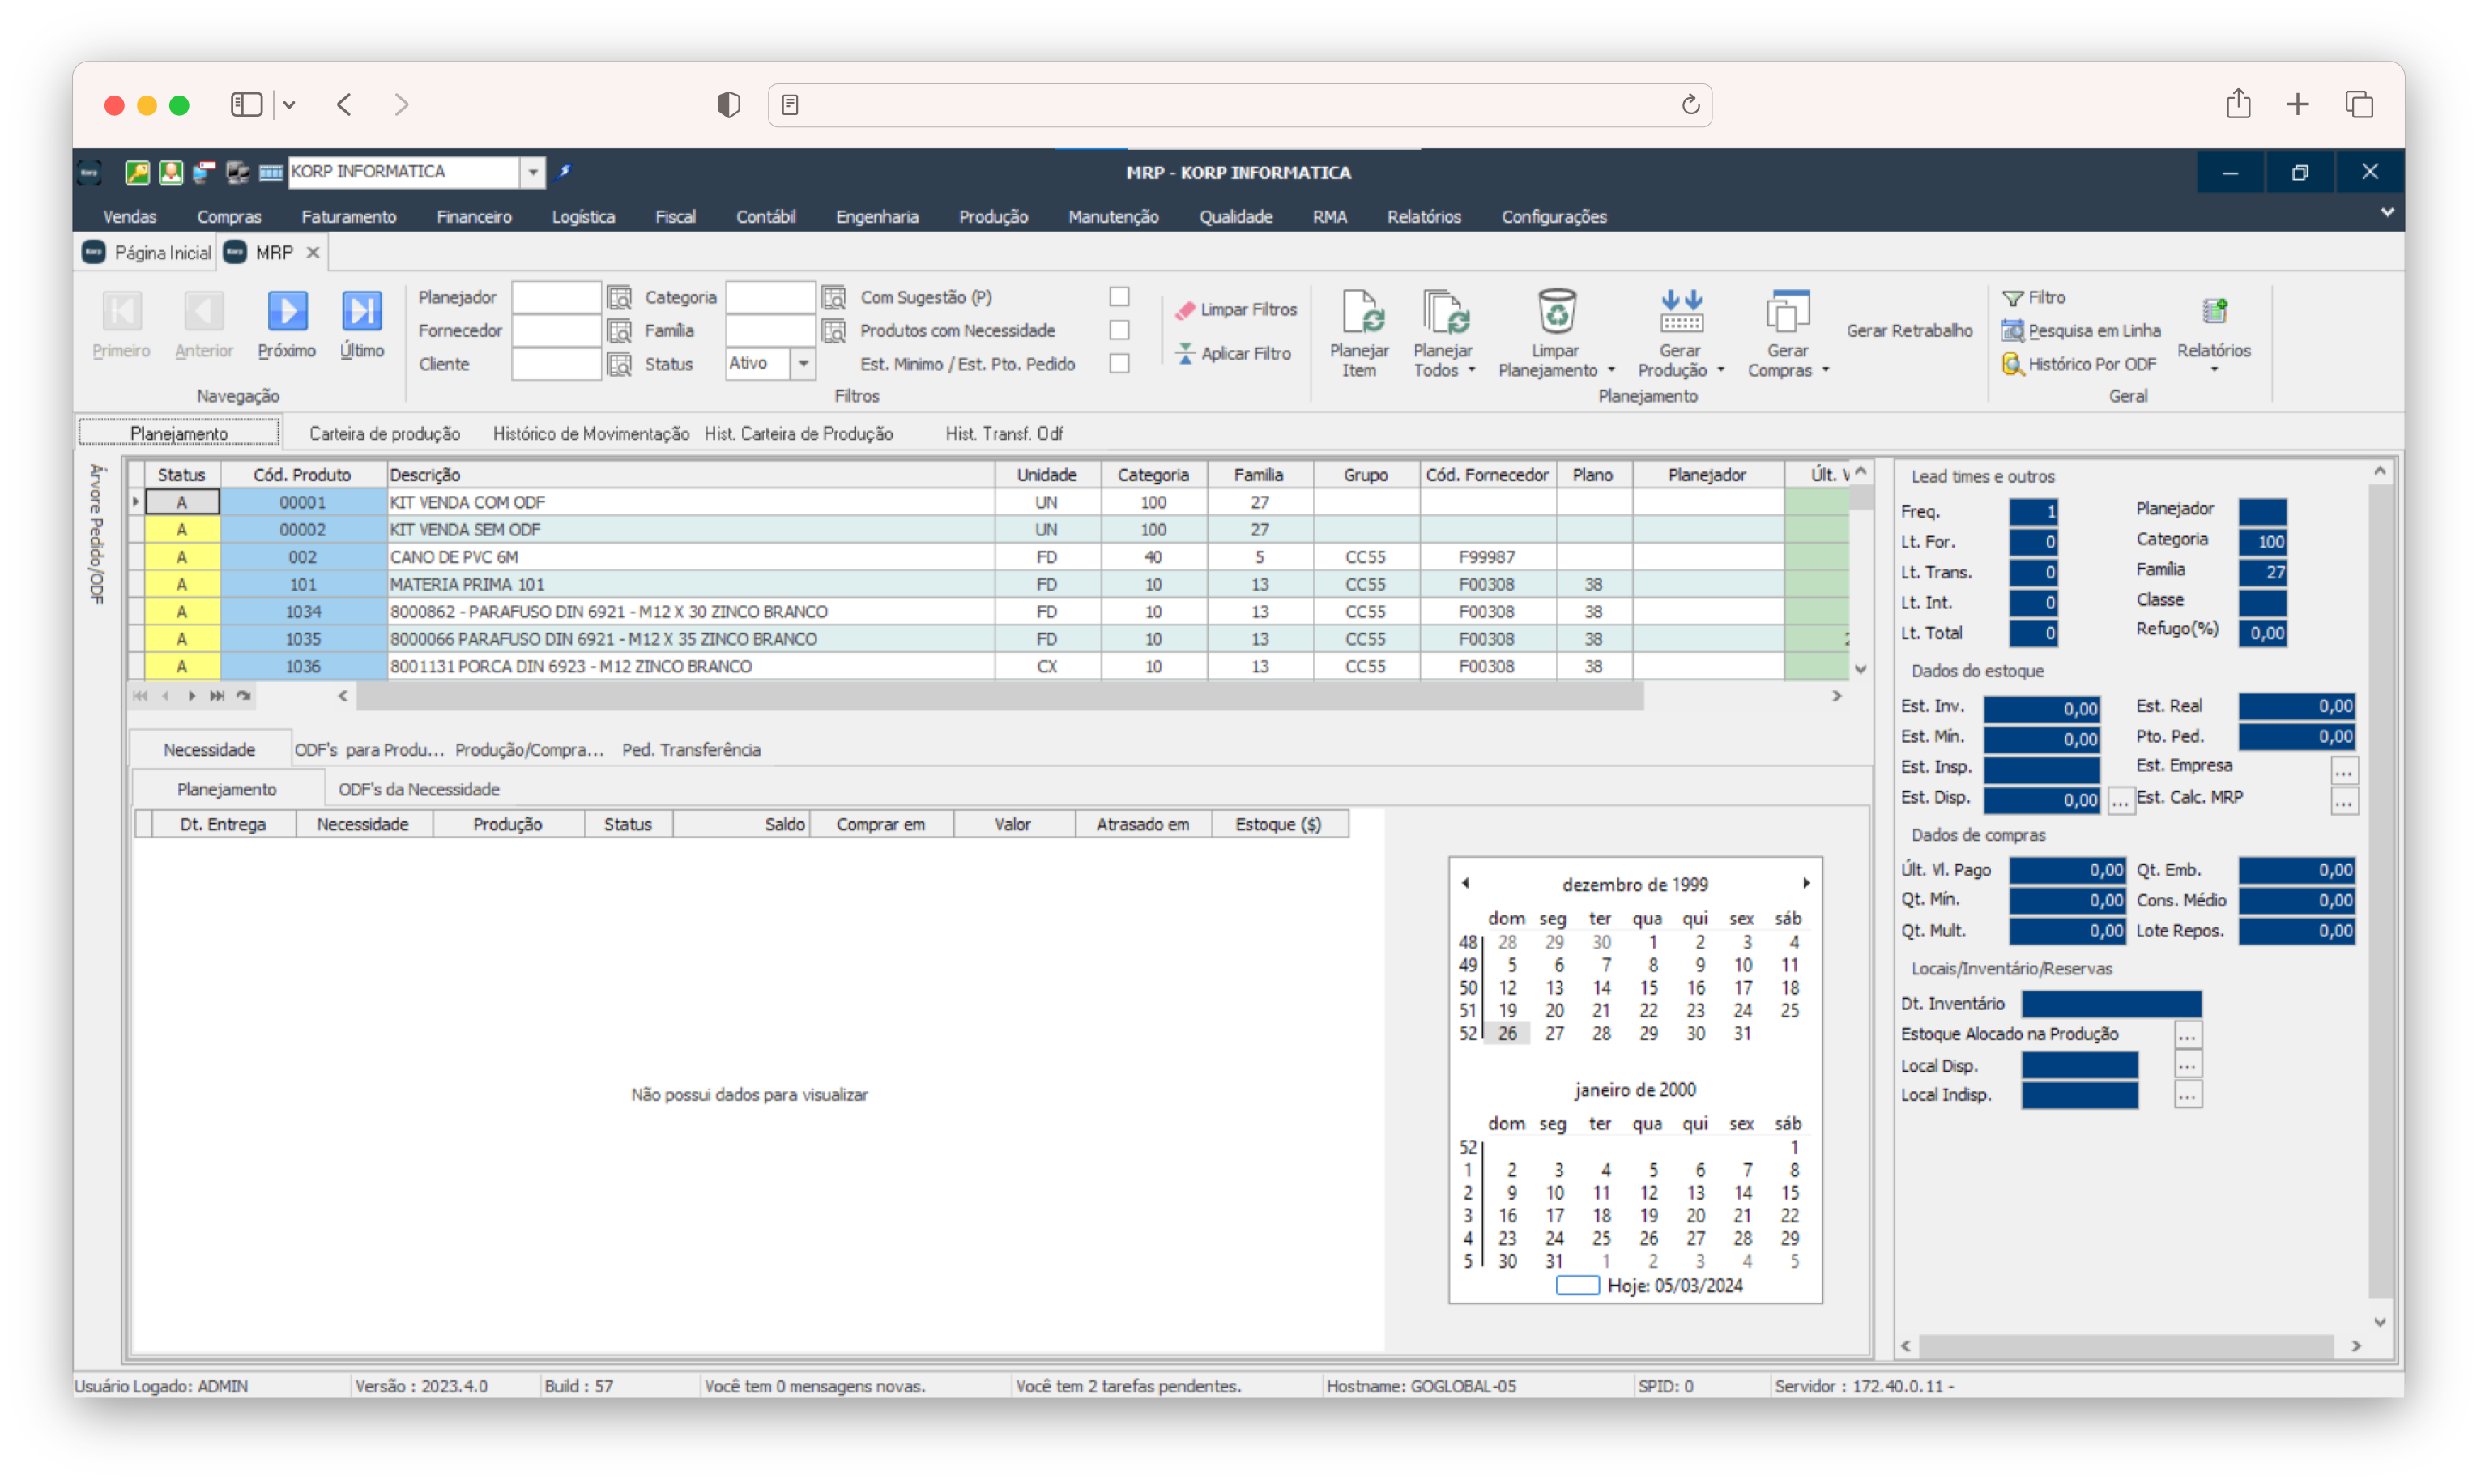Click Local Disp. ellipsis button

2187,1067
